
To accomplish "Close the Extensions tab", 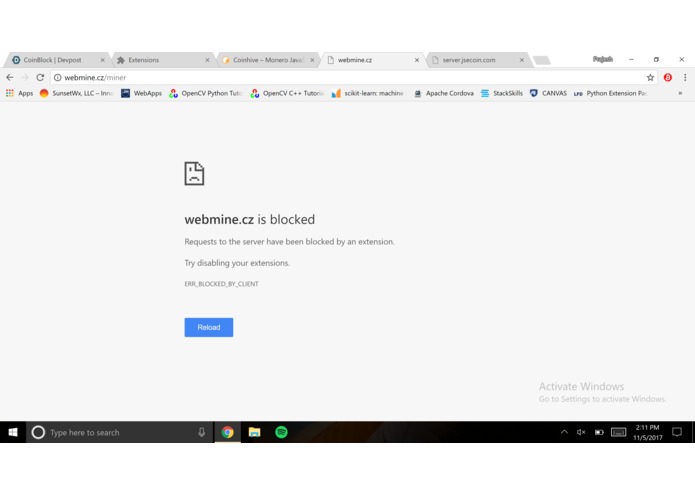I will pos(207,60).
